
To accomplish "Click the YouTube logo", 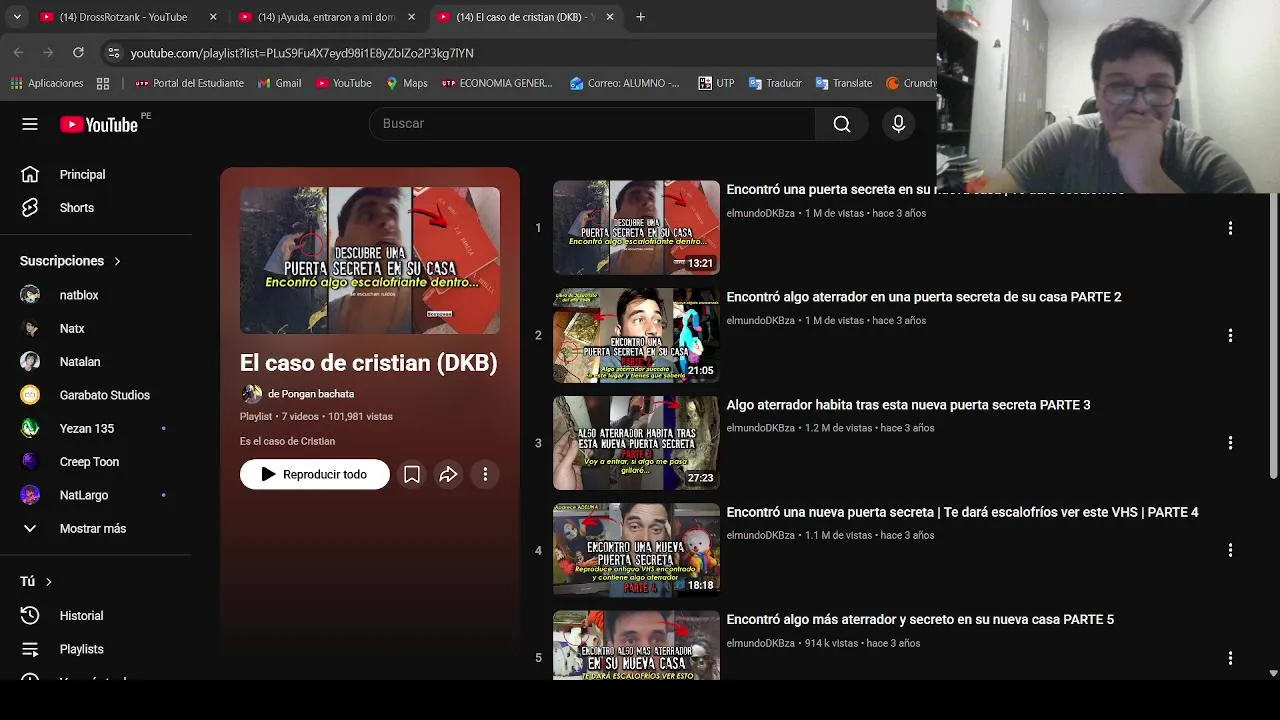I will (x=98, y=124).
